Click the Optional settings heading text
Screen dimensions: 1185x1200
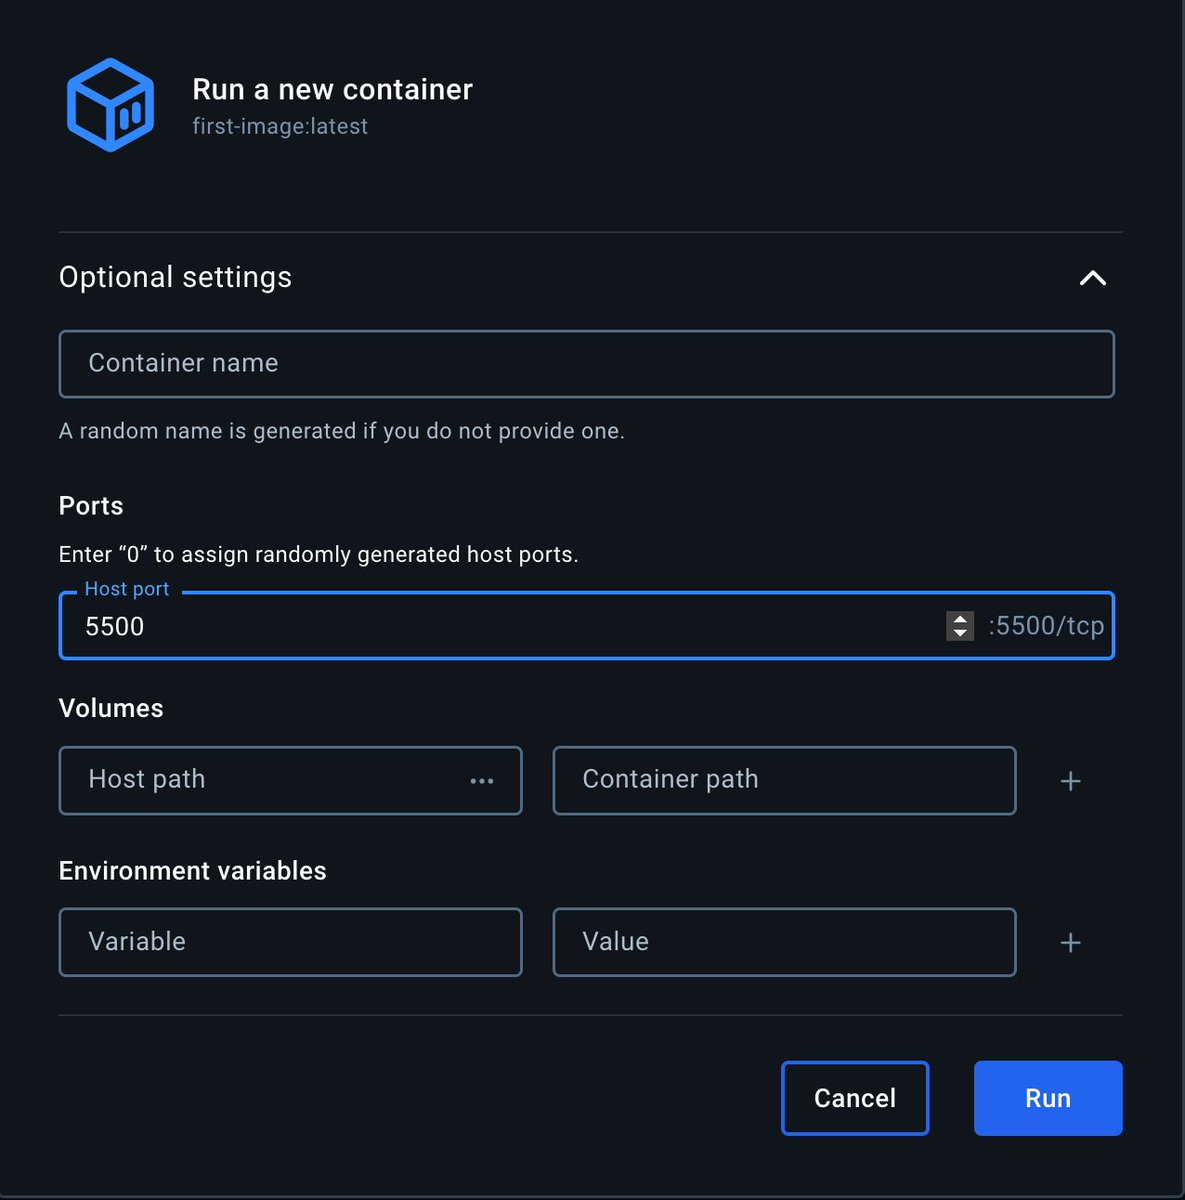click(x=175, y=277)
